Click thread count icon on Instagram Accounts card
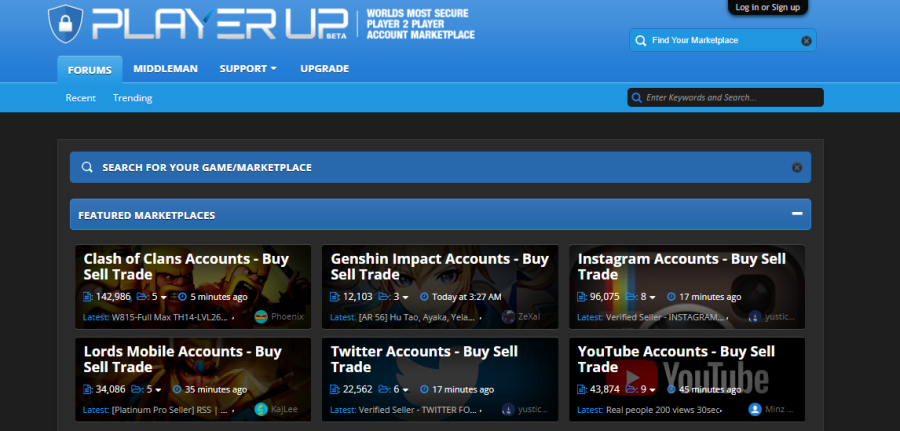The height and width of the screenshot is (431, 900). 581,297
